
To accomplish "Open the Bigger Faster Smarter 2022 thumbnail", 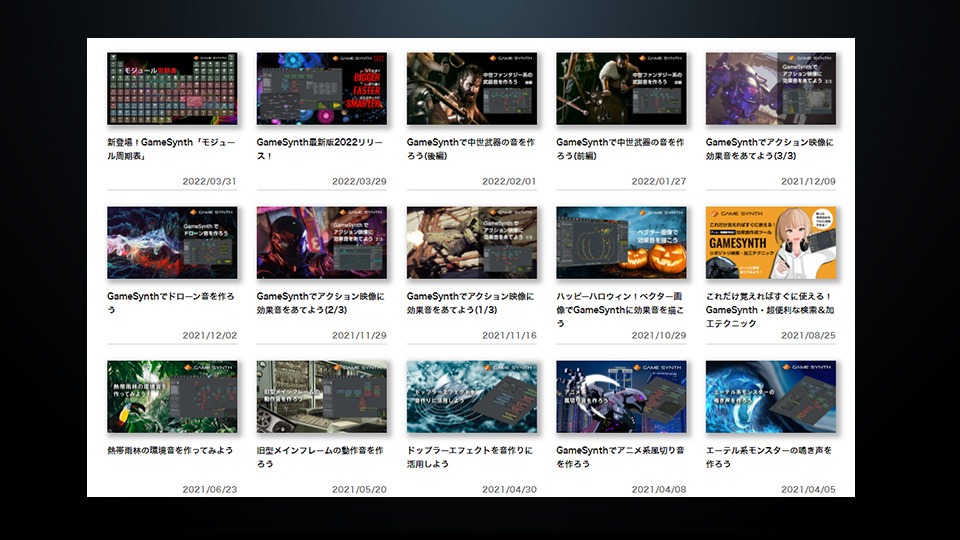I will coord(321,88).
